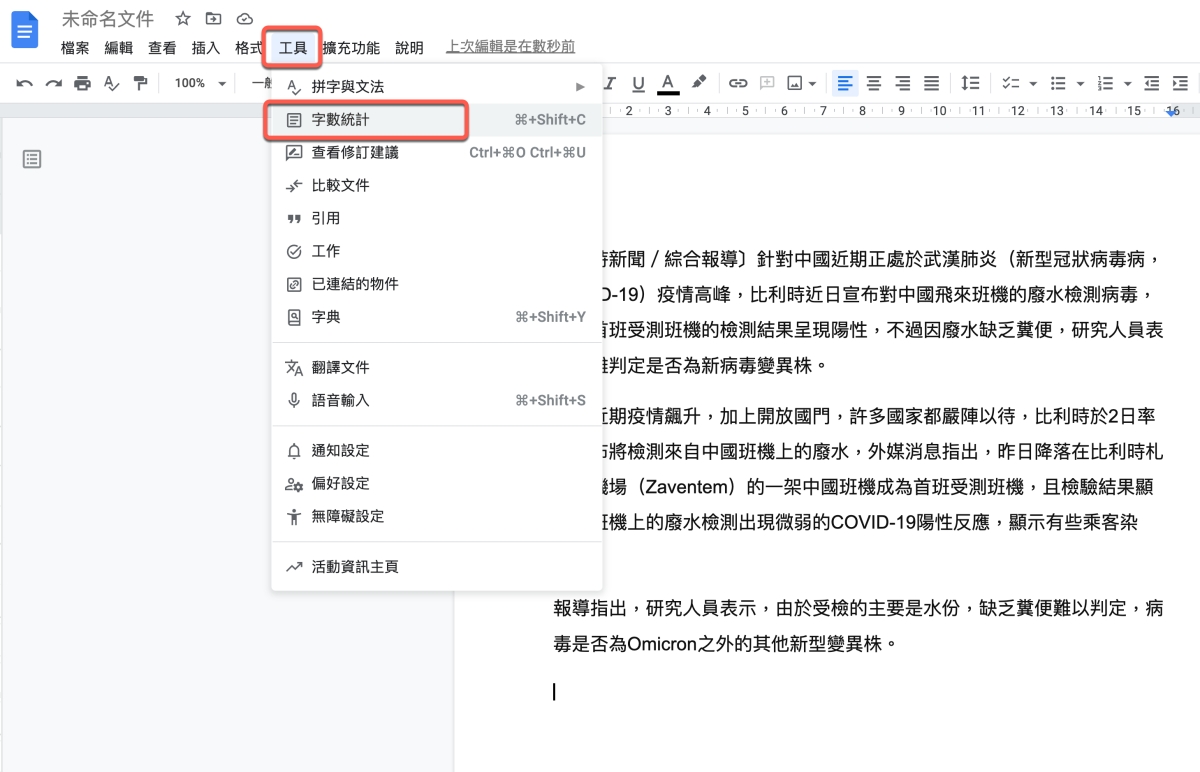Image resolution: width=1200 pixels, height=772 pixels.
Task: Open line spacing options
Action: pos(970,83)
